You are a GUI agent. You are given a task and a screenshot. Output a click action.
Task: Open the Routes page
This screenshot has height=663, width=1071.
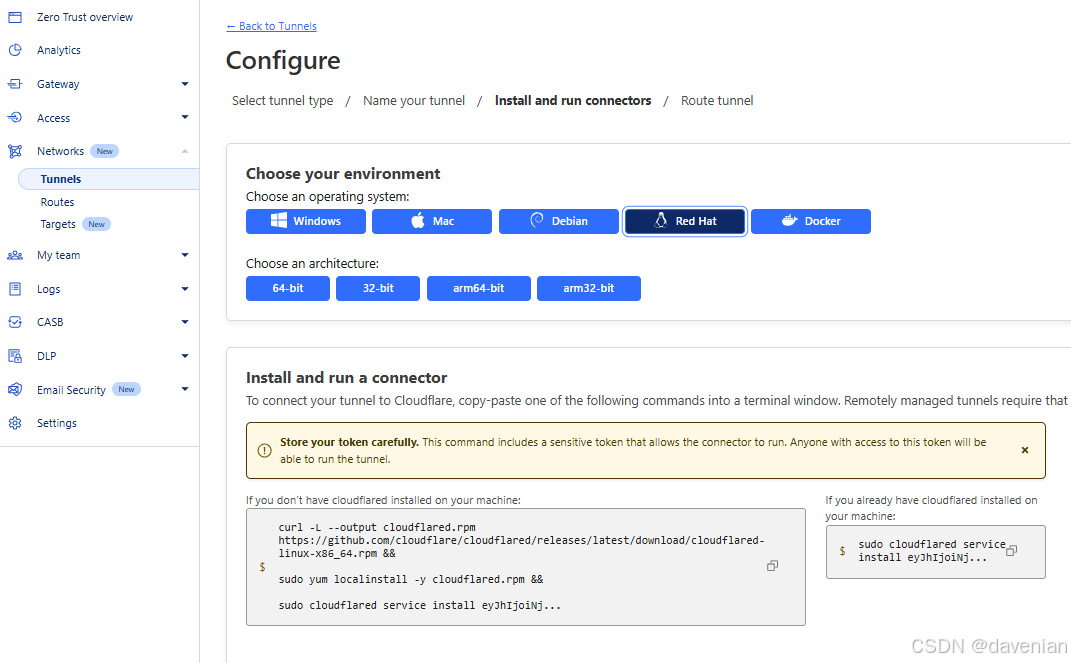pyautogui.click(x=57, y=202)
